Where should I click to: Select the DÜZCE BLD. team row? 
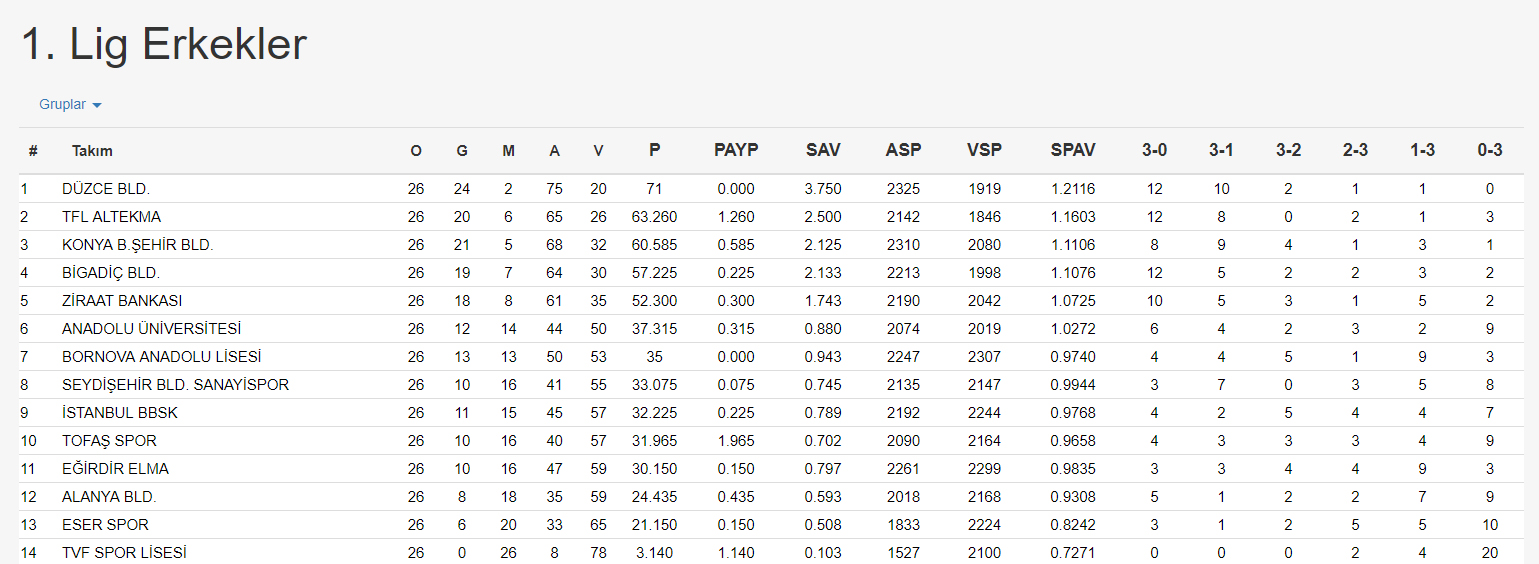click(x=106, y=189)
